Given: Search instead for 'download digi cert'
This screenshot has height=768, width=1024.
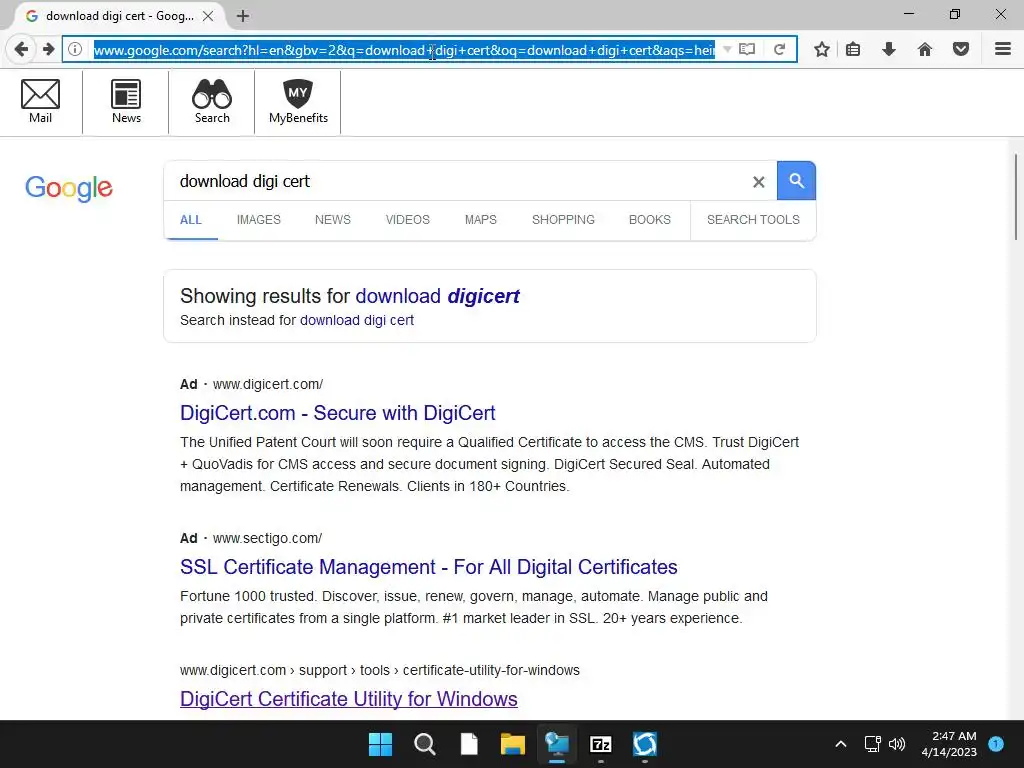Looking at the screenshot, I should point(357,321).
